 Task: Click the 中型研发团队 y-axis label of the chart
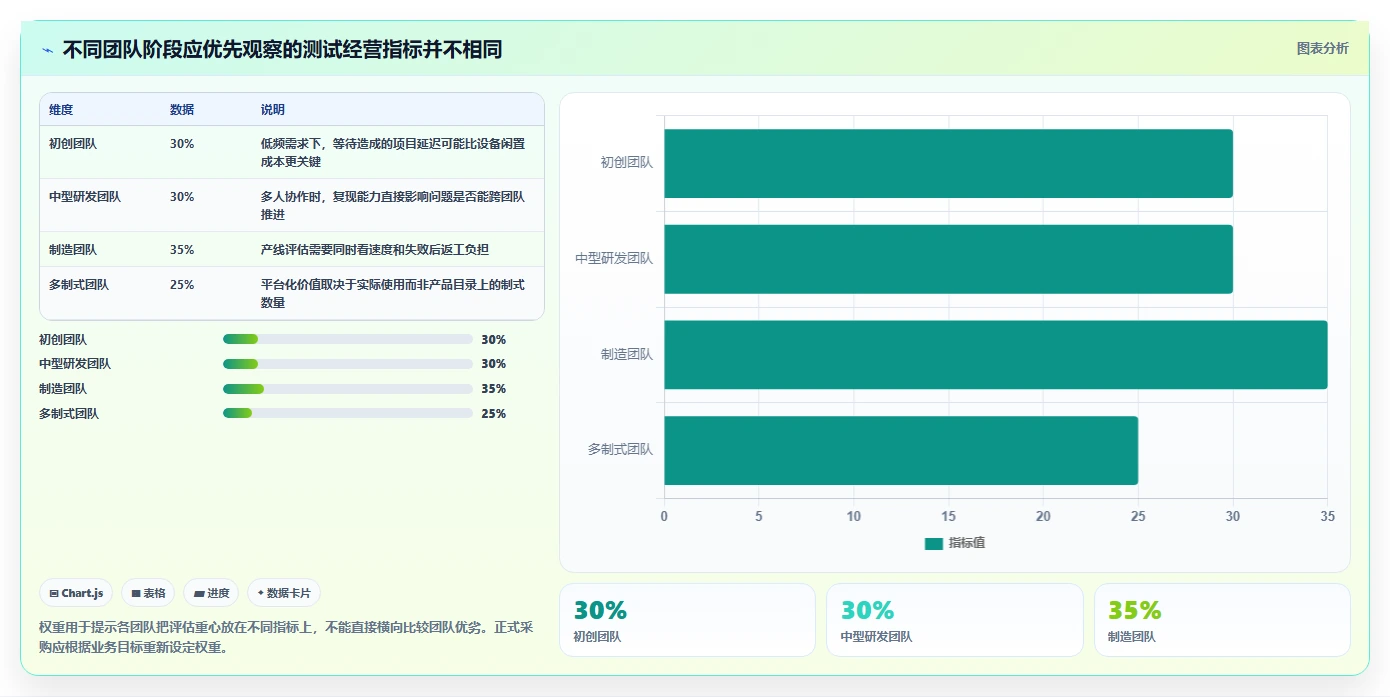pyautogui.click(x=614, y=259)
